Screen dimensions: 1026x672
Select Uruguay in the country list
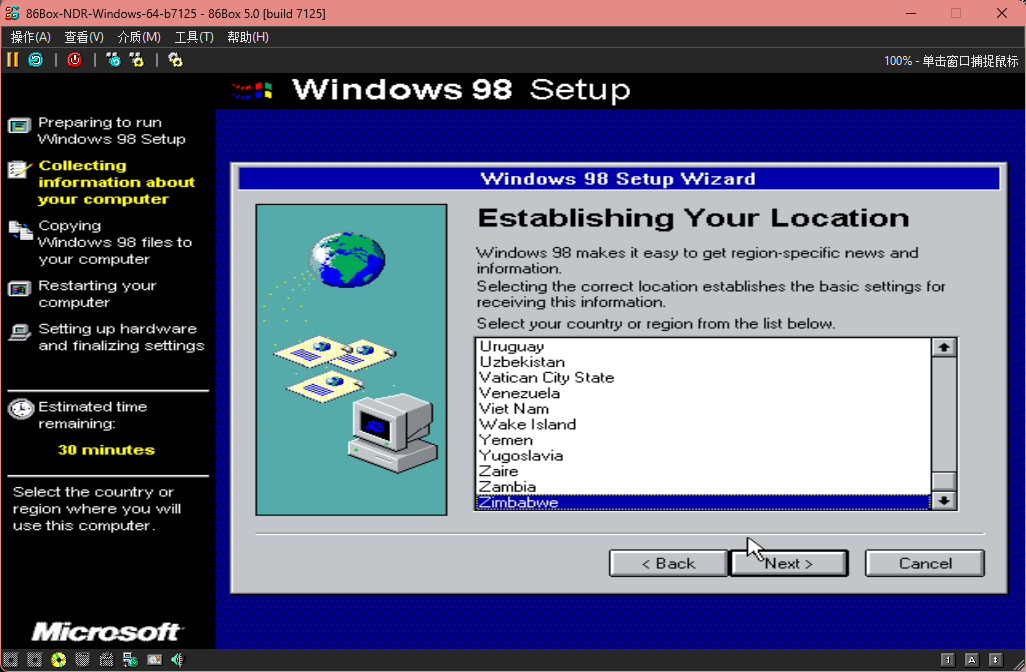pyautogui.click(x=703, y=346)
